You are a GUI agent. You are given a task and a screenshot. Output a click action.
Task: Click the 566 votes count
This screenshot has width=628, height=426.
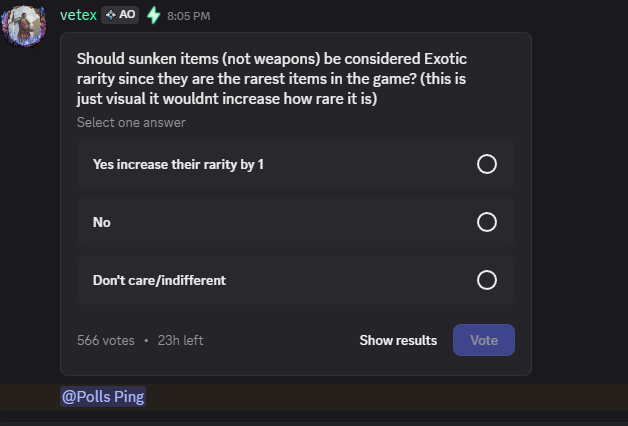point(105,340)
